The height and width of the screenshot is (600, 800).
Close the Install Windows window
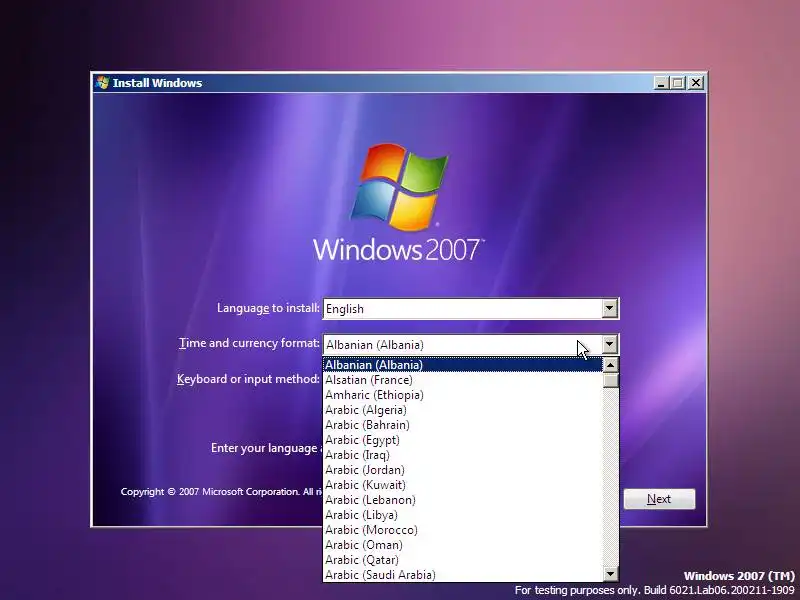pos(695,83)
